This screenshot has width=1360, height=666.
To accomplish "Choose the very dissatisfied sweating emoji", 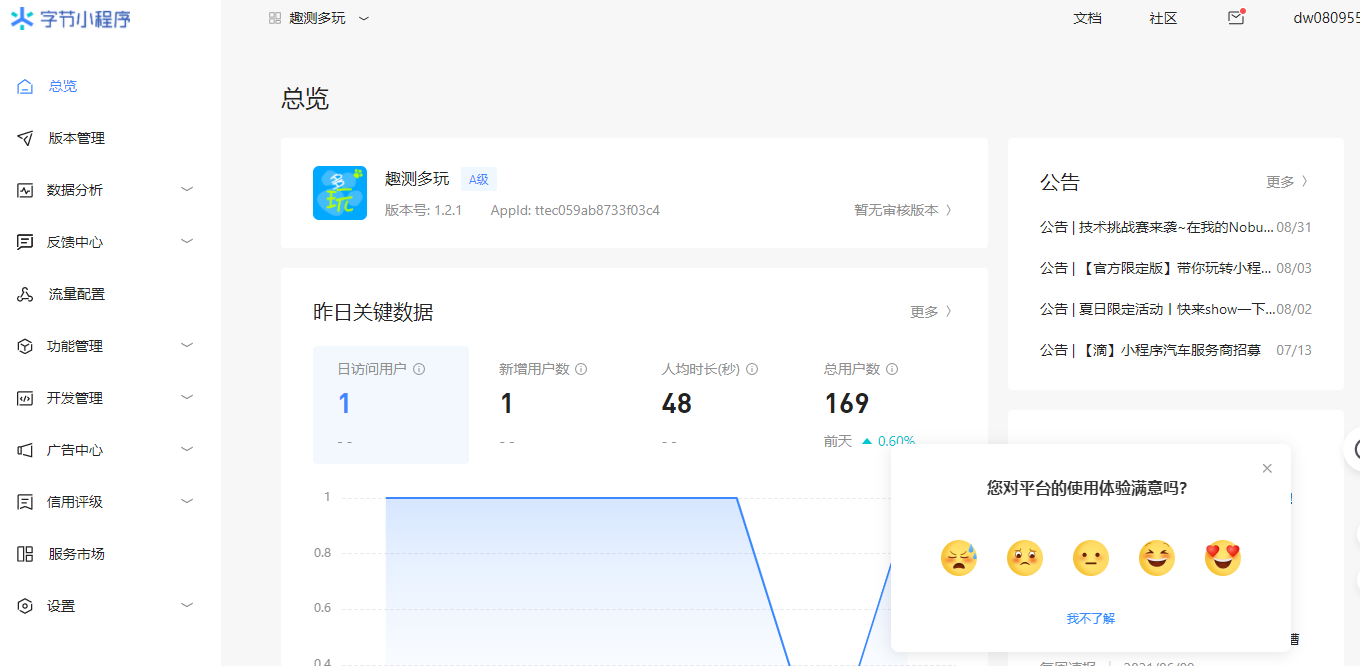I will pyautogui.click(x=958, y=557).
